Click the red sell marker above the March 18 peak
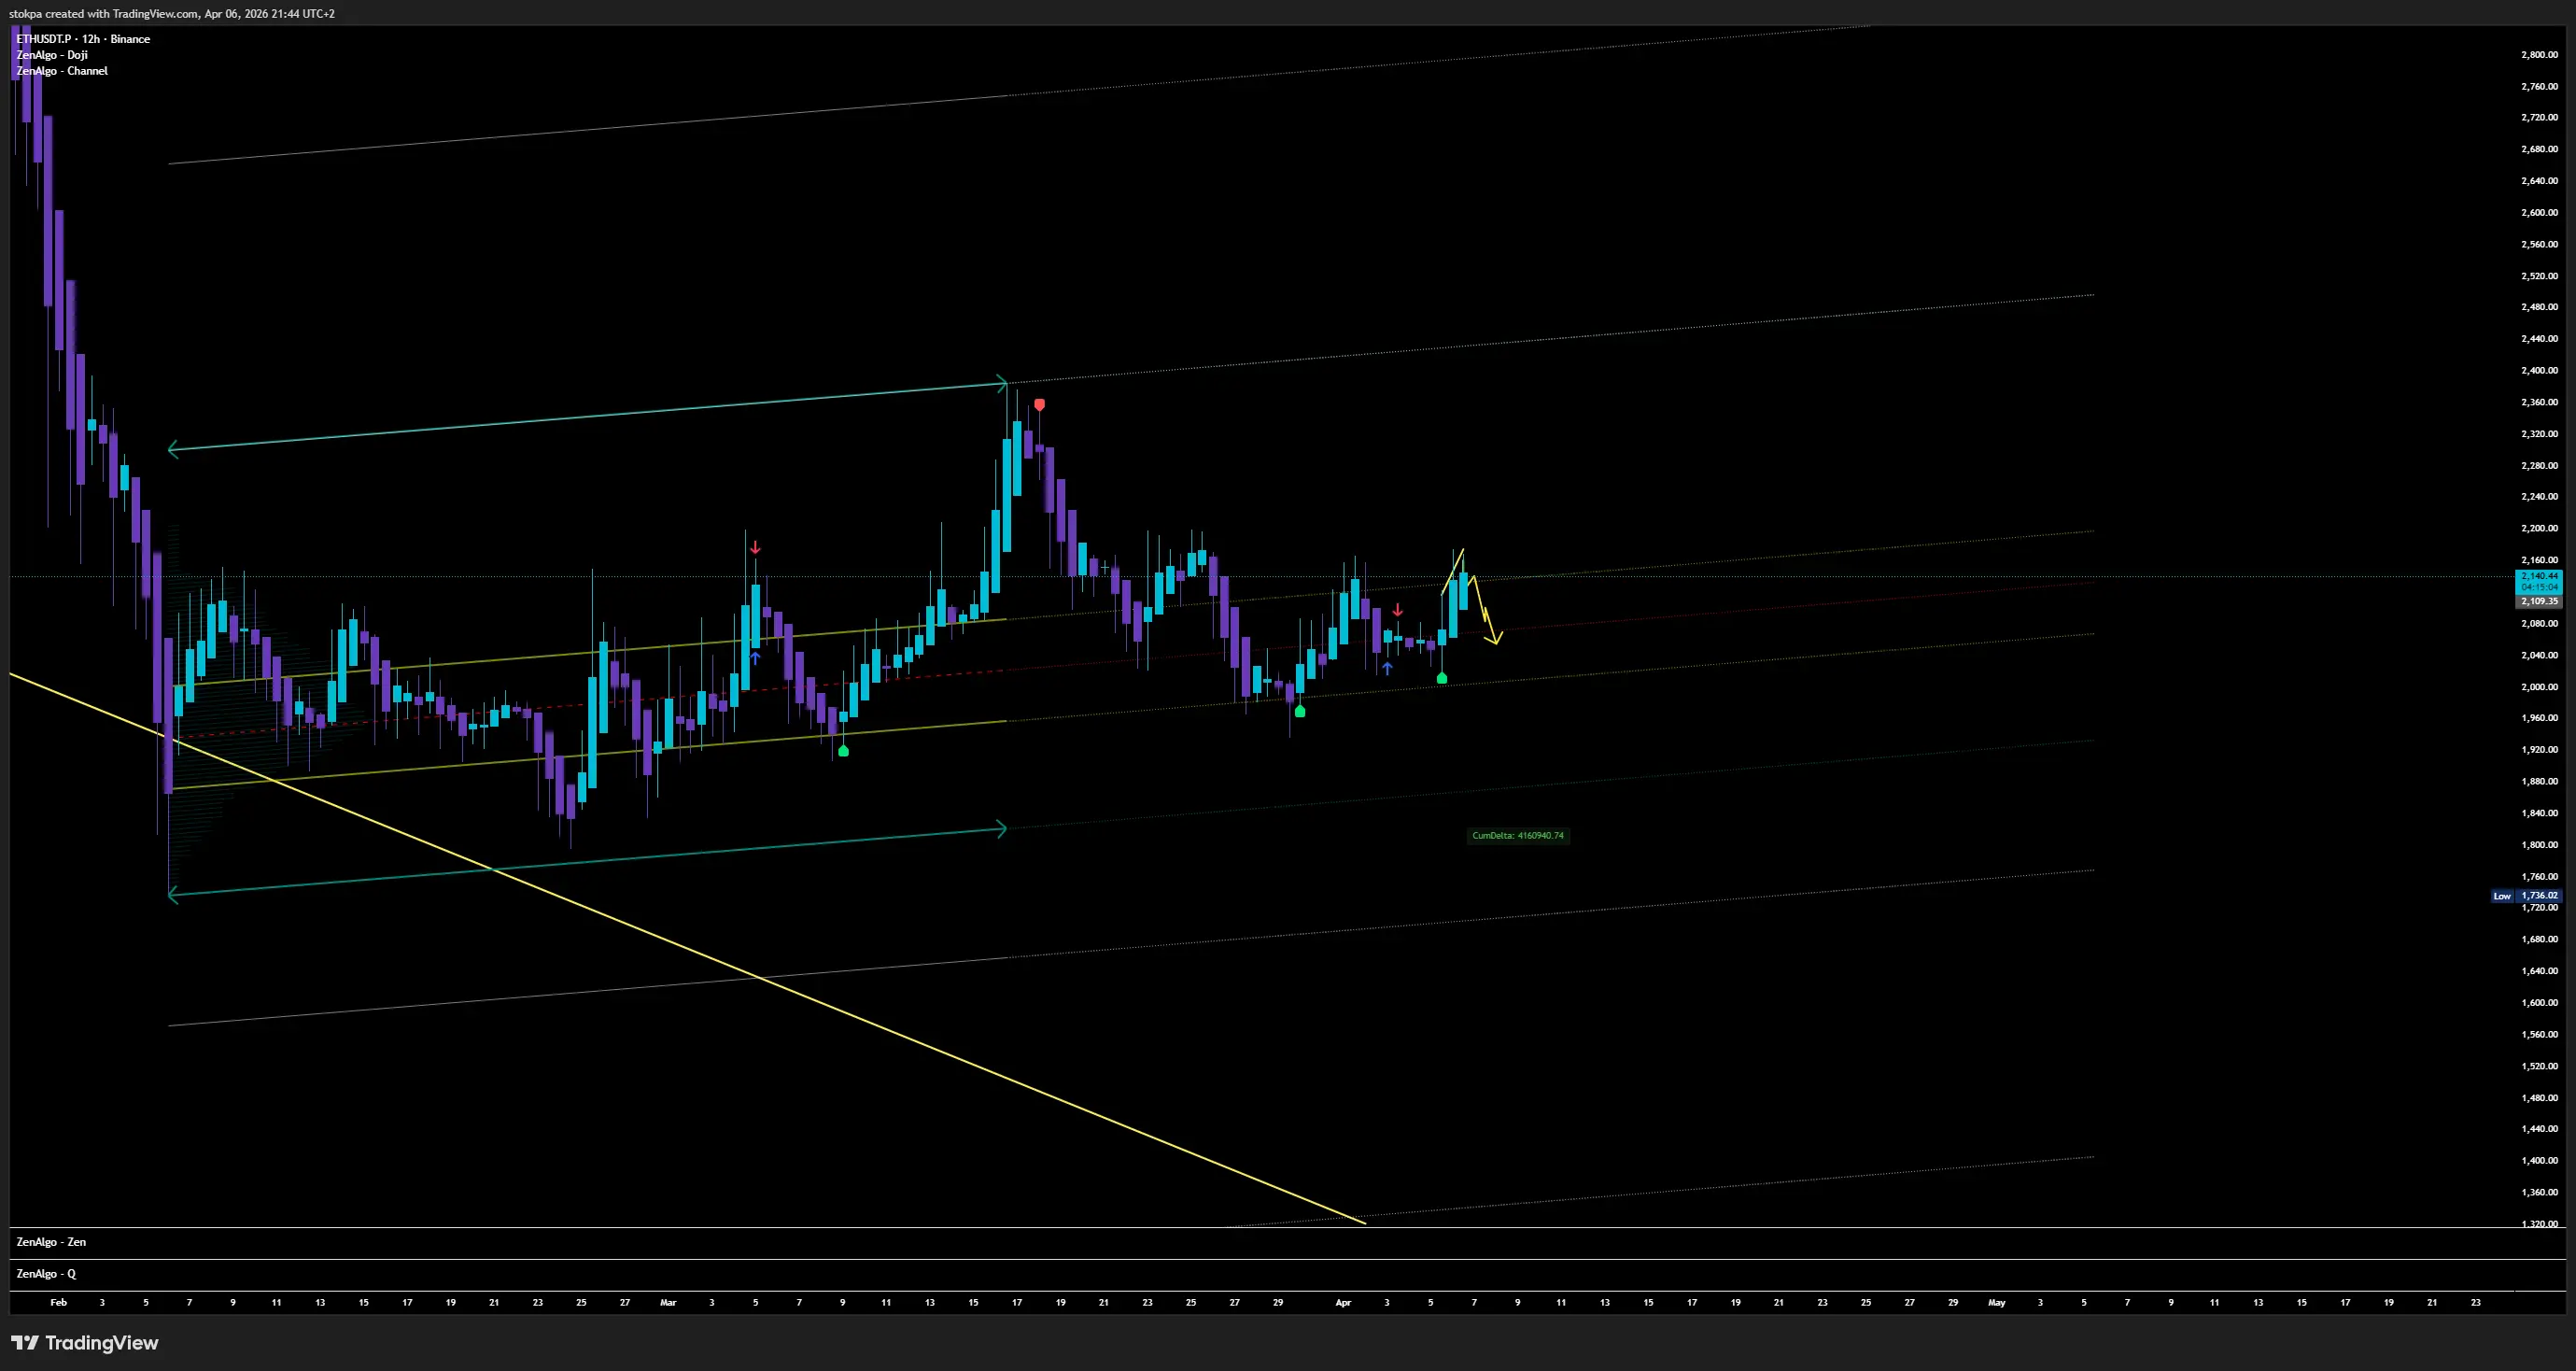The width and height of the screenshot is (2576, 1371). [x=1040, y=405]
